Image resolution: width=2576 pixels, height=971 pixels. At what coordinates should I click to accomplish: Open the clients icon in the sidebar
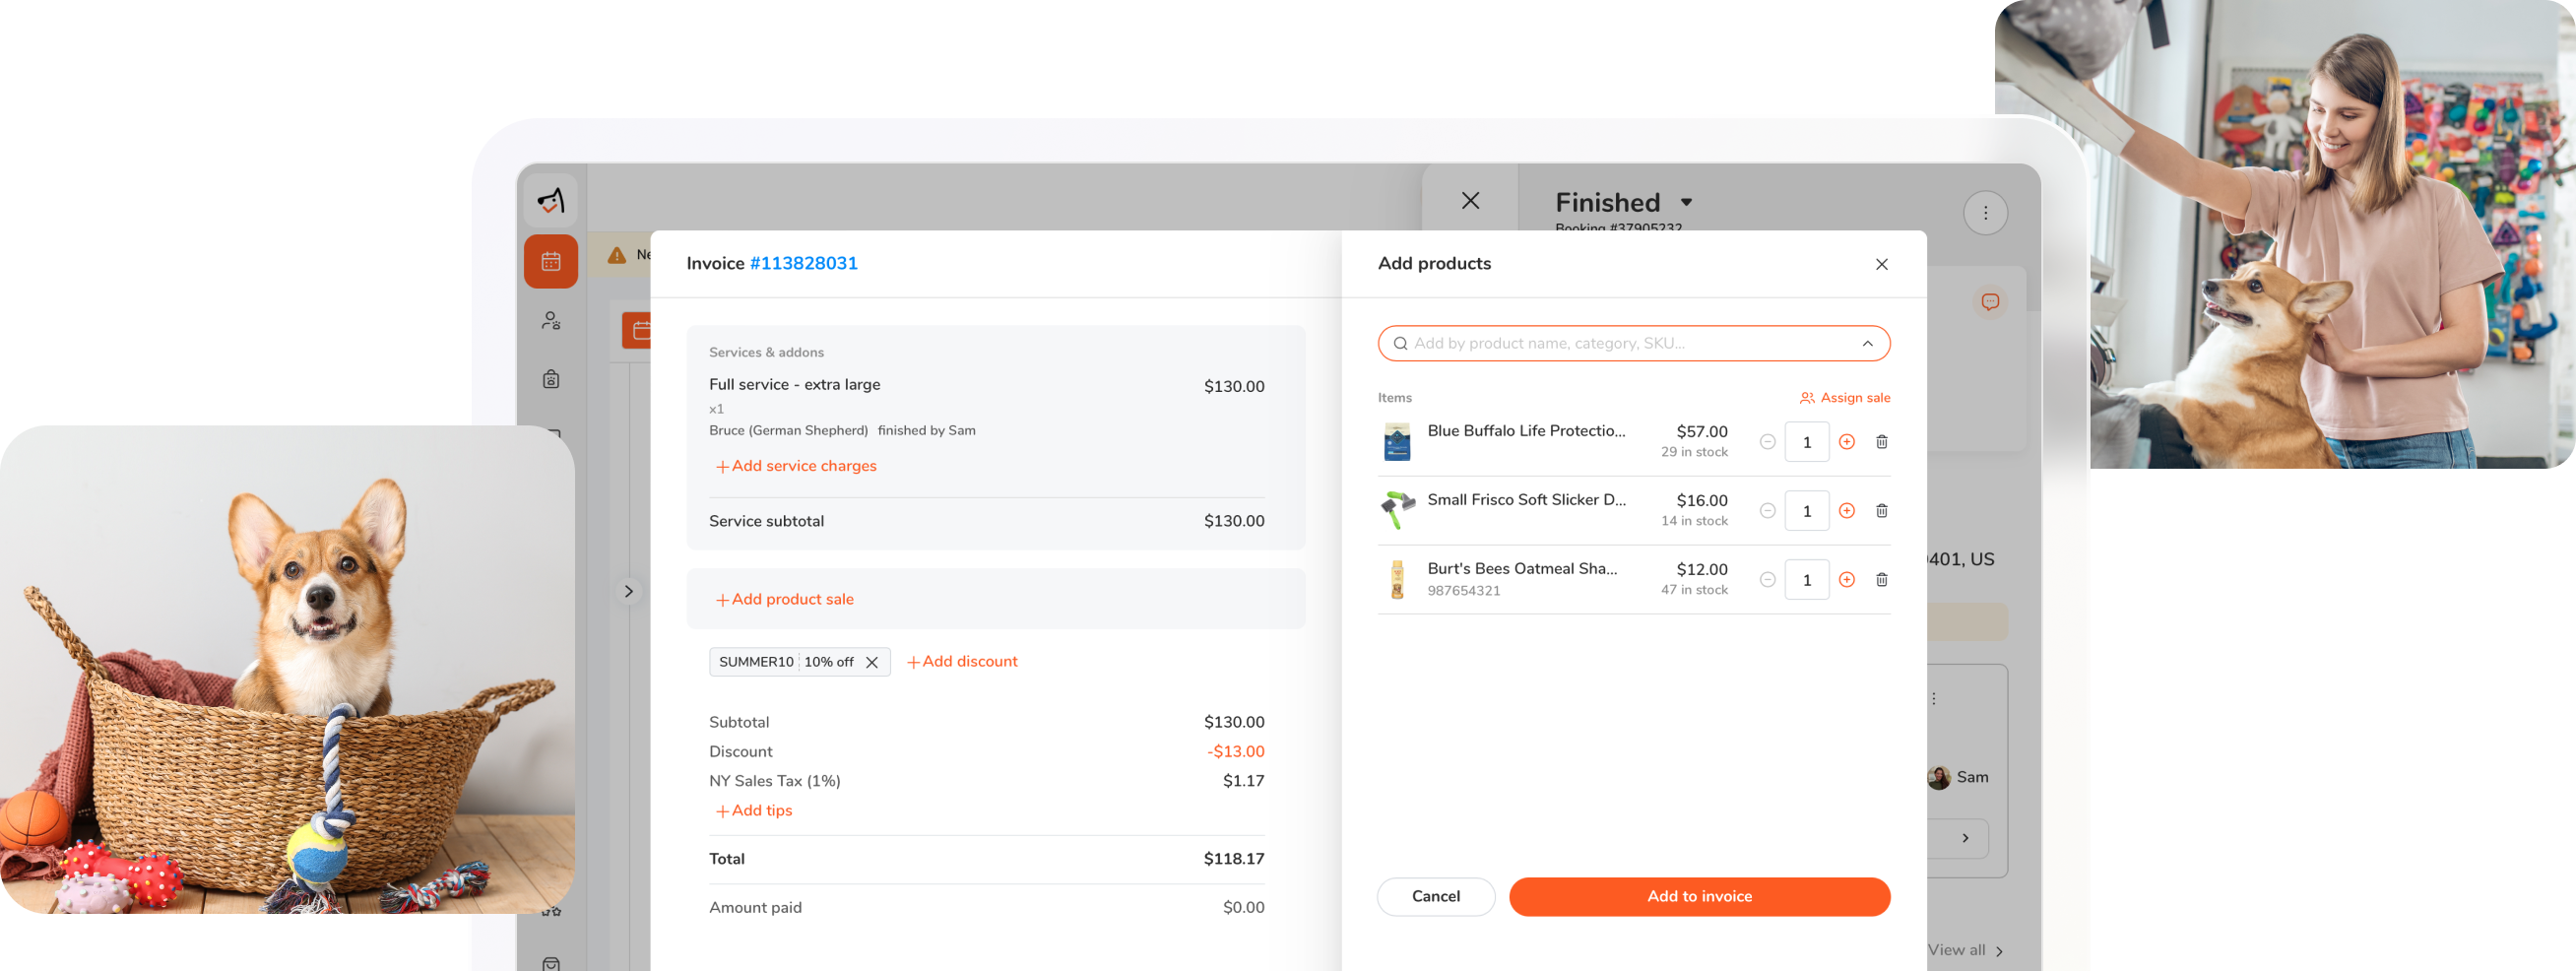point(551,321)
